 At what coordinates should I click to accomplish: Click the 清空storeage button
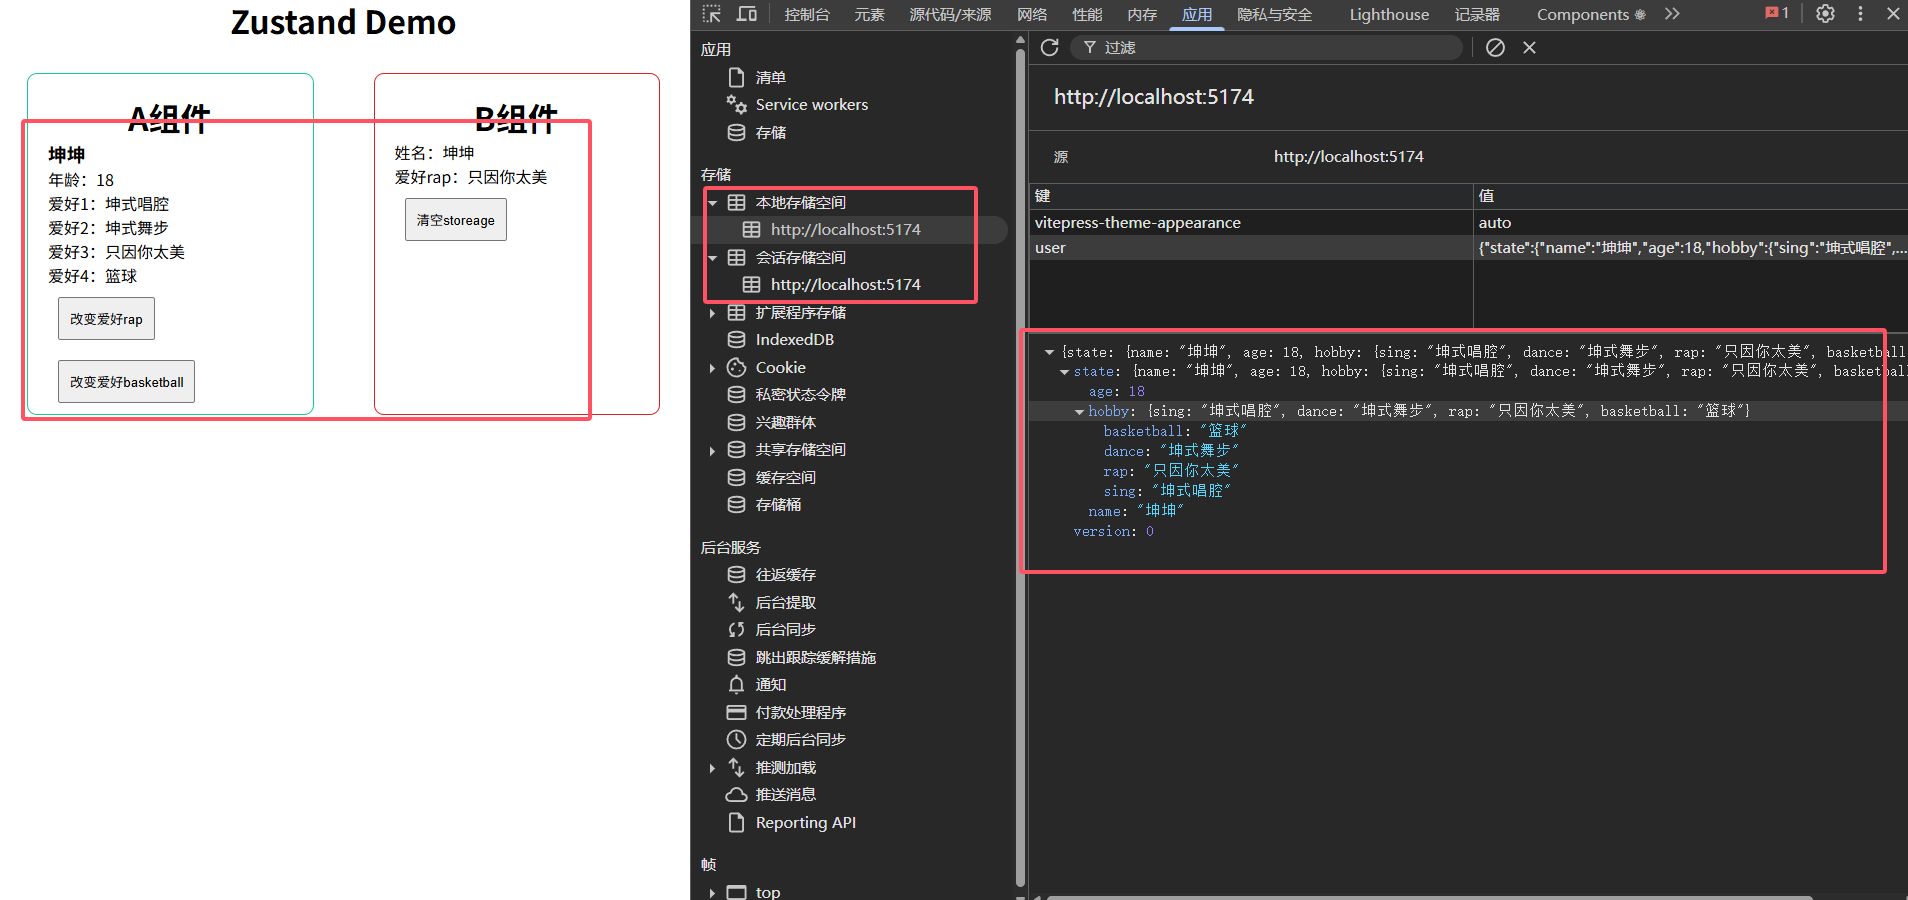[456, 220]
